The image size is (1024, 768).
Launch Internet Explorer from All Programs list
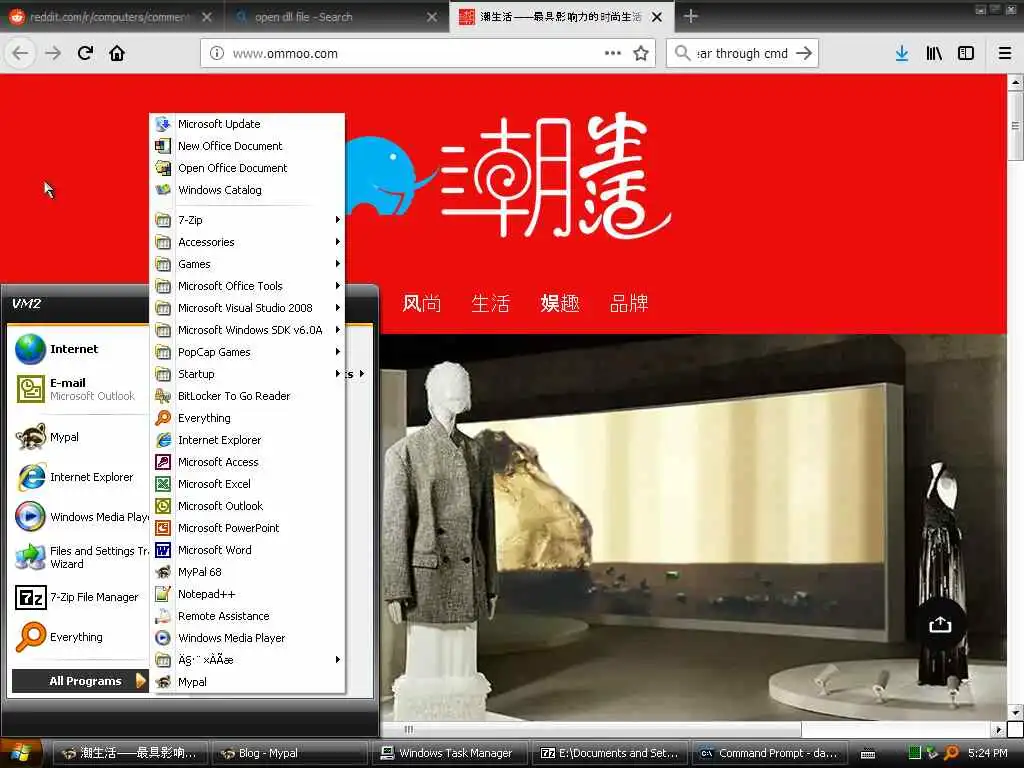[247, 440]
